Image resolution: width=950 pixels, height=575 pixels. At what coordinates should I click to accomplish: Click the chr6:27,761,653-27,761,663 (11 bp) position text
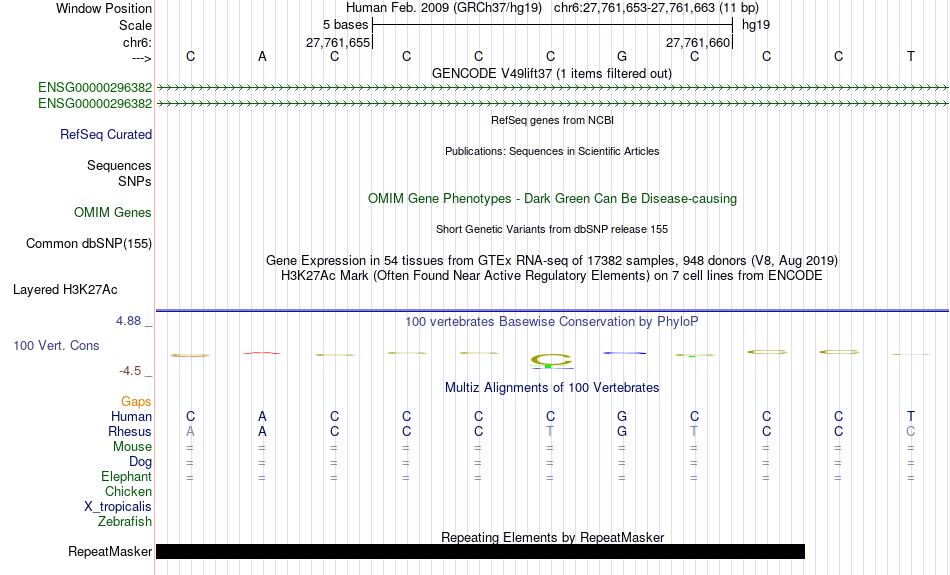click(x=656, y=8)
